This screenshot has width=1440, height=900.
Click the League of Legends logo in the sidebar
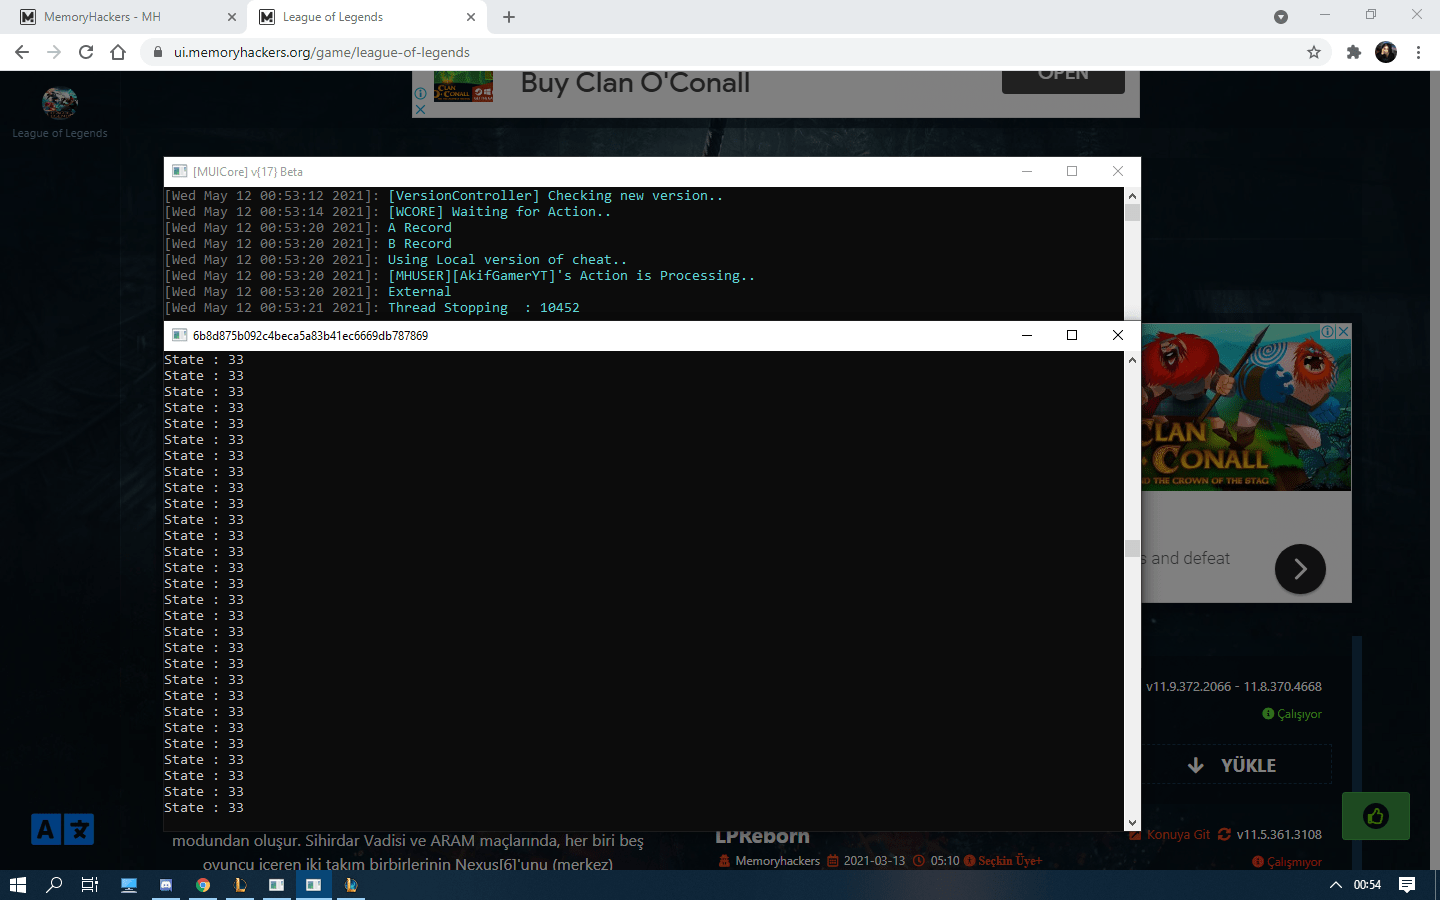[60, 103]
